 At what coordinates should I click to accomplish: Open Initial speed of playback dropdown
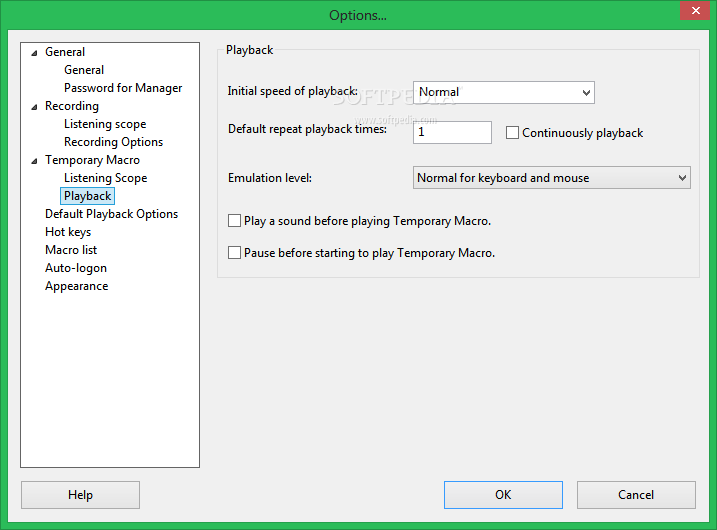(503, 93)
